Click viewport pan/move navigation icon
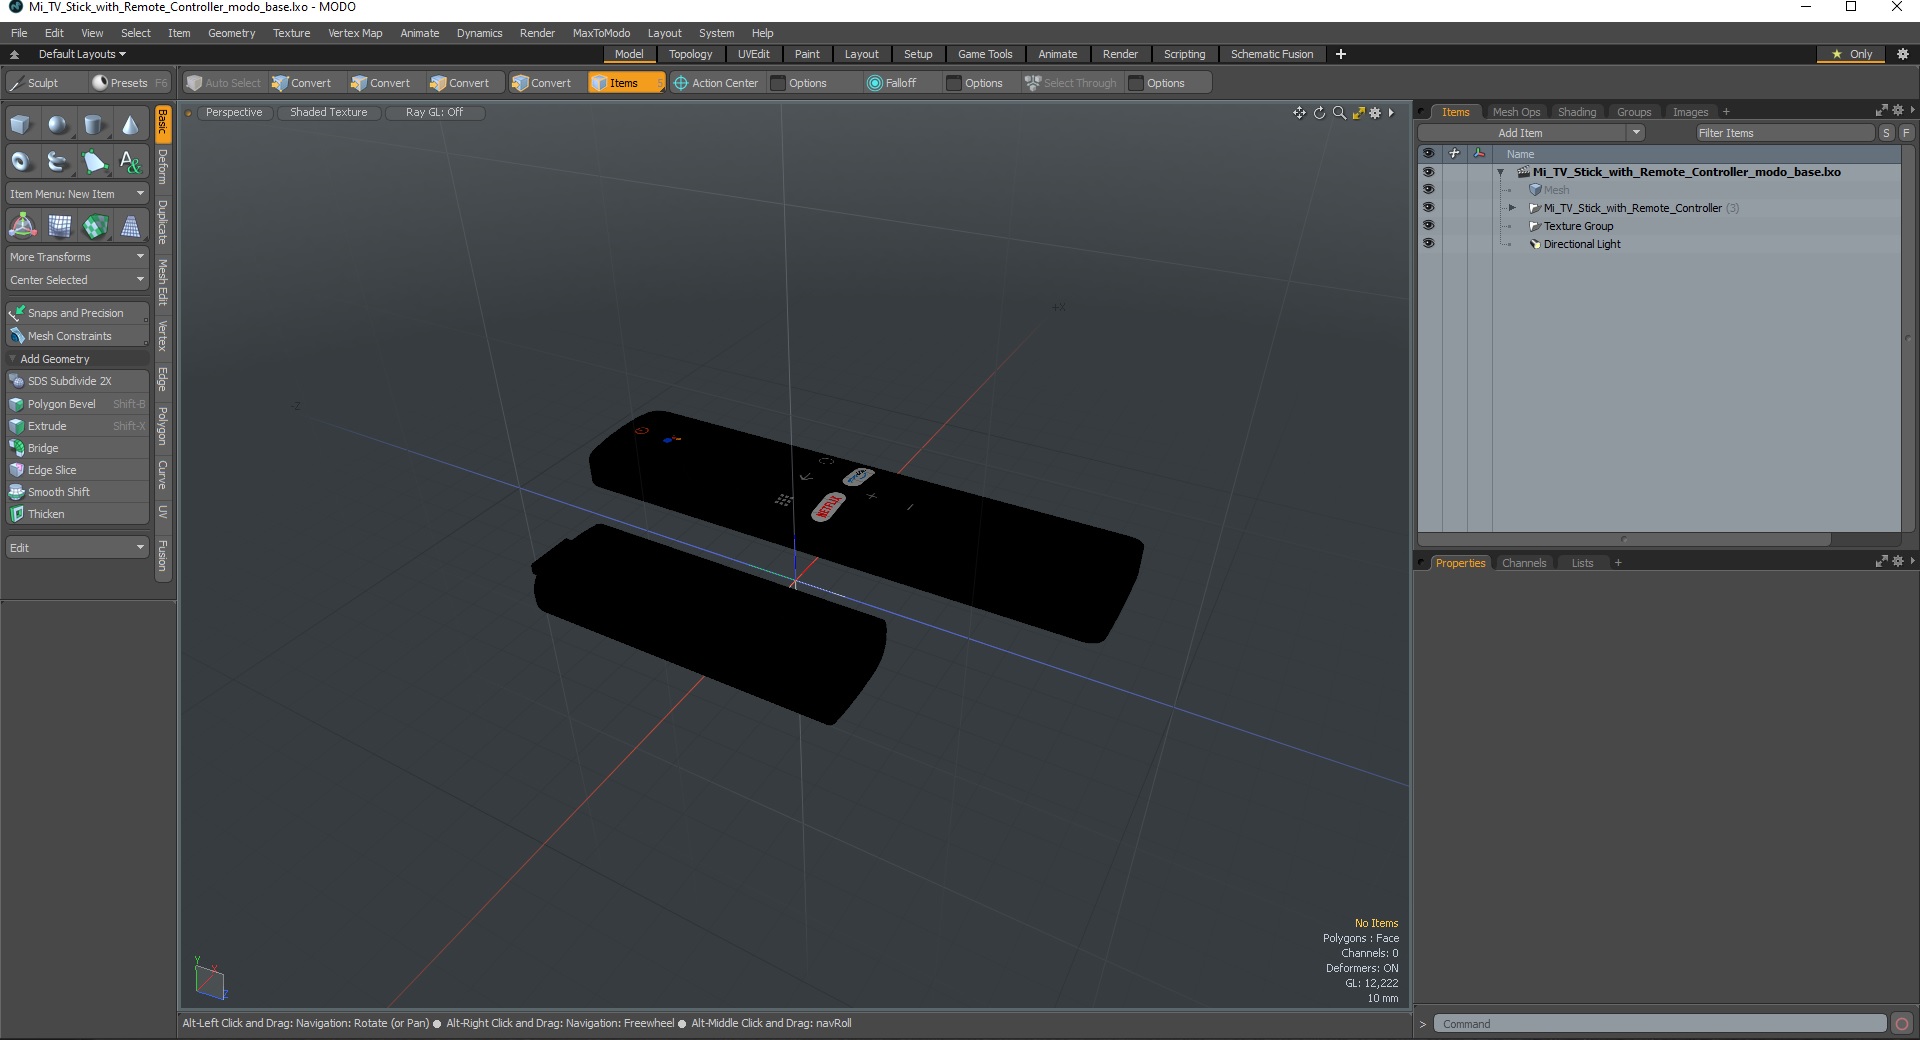The image size is (1920, 1040). (x=1299, y=113)
